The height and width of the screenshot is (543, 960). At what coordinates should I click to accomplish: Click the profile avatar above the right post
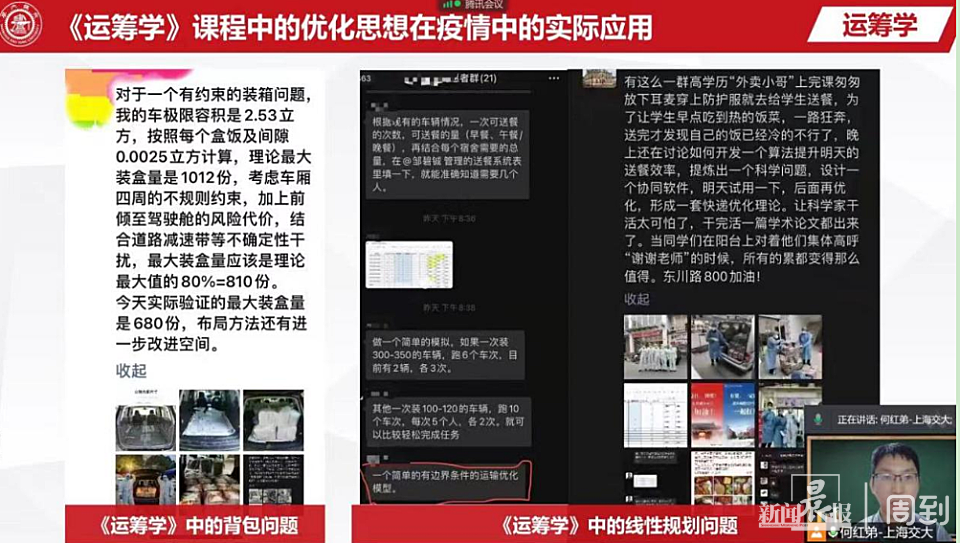click(x=599, y=78)
